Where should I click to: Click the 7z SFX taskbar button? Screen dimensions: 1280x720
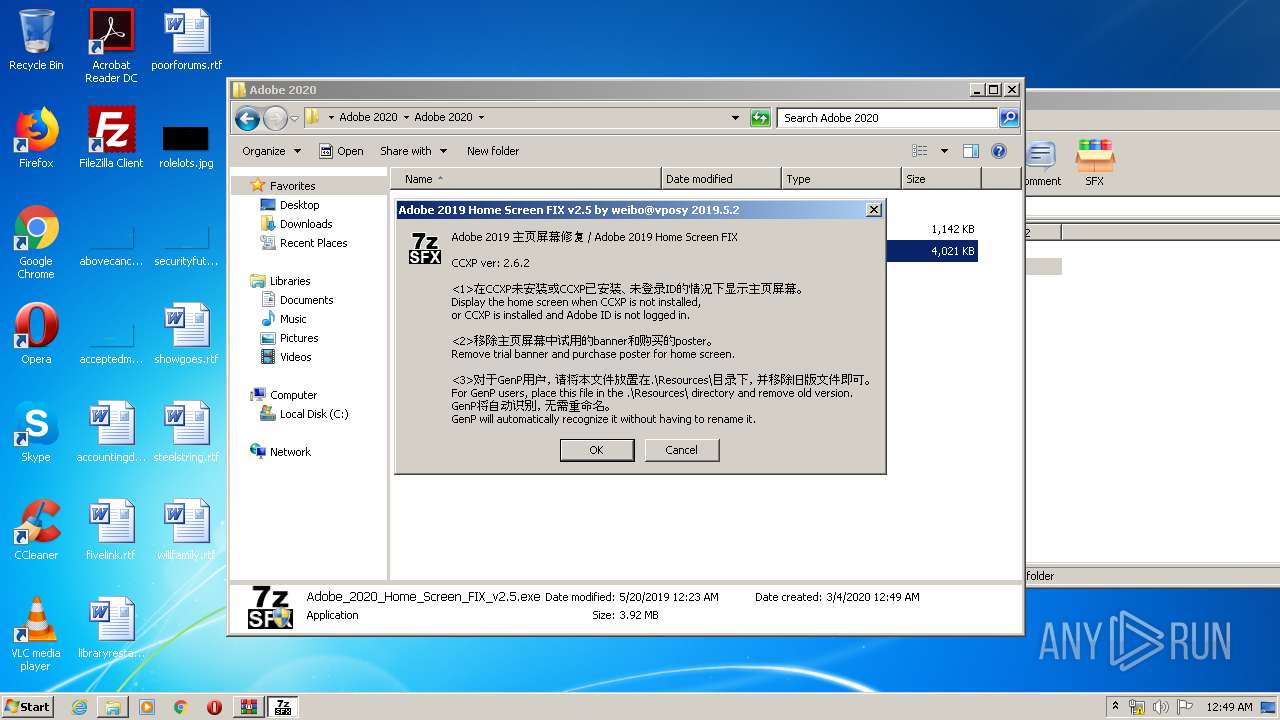click(283, 707)
